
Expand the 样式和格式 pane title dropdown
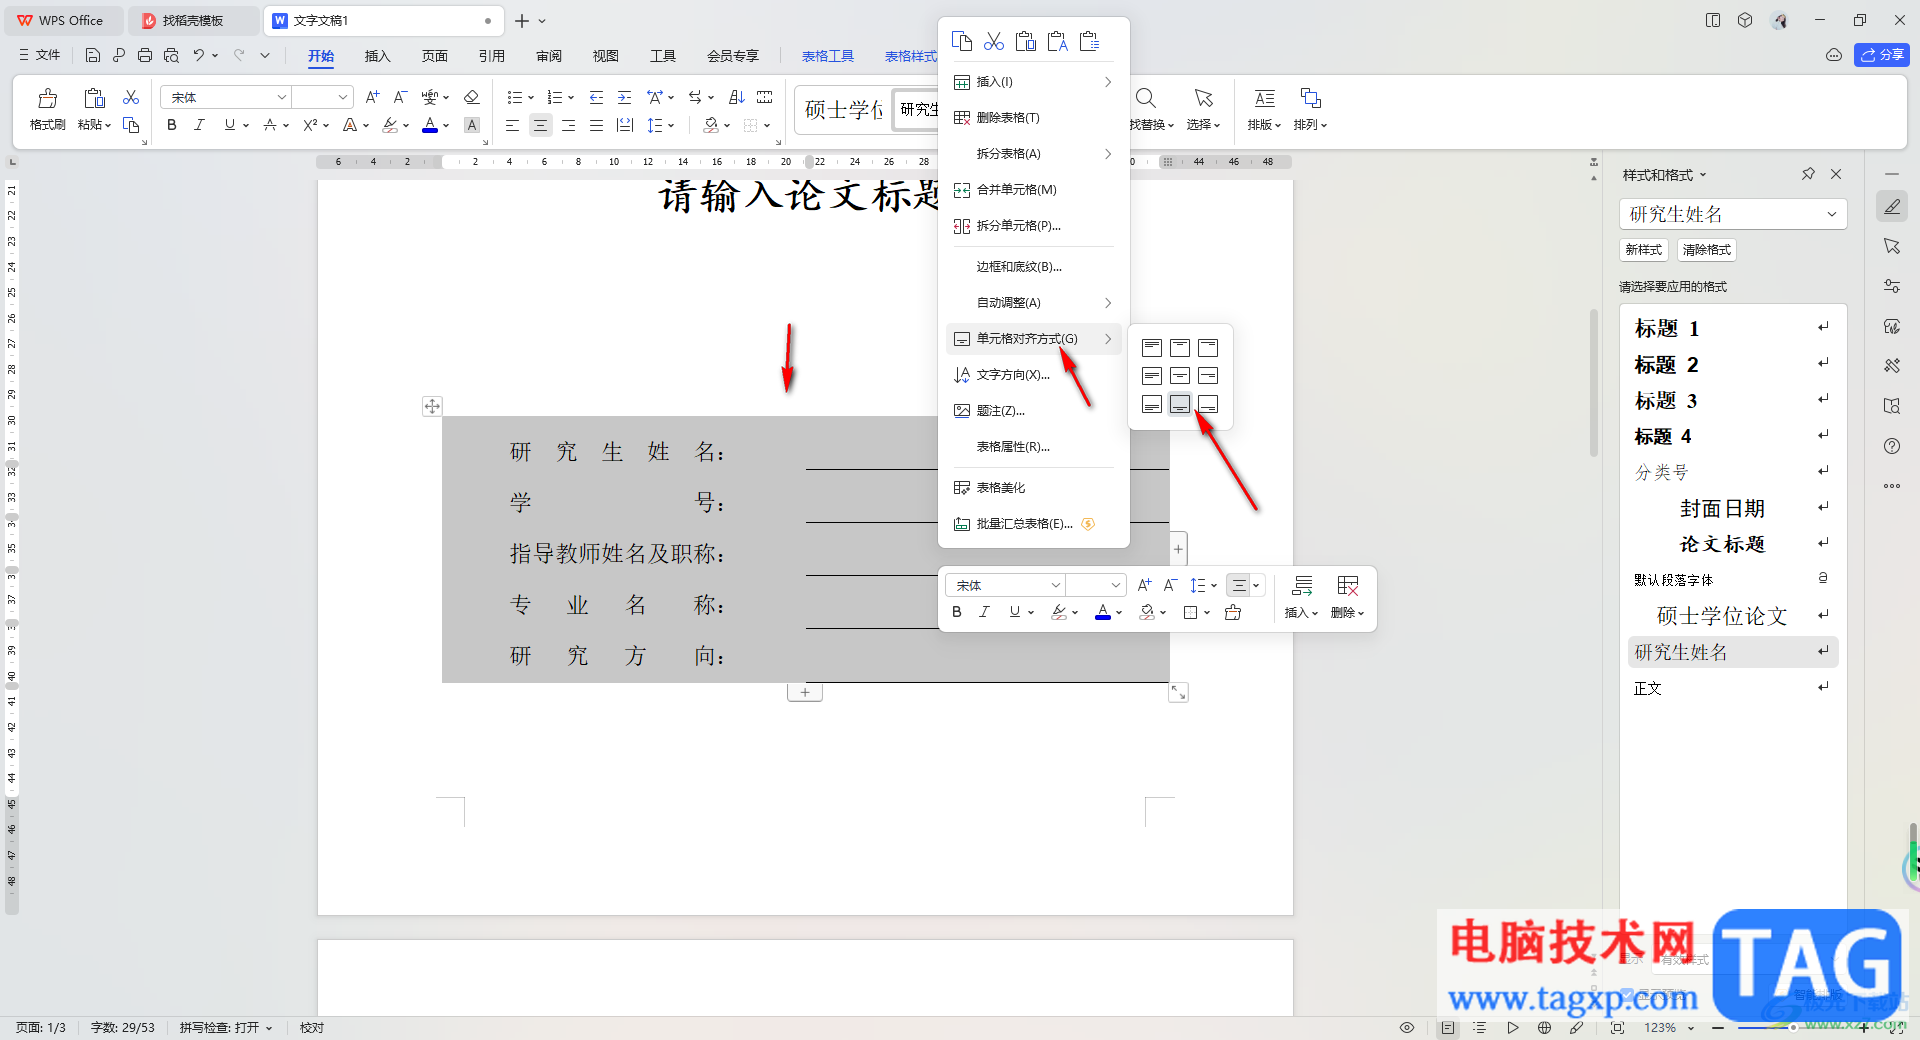(1704, 175)
